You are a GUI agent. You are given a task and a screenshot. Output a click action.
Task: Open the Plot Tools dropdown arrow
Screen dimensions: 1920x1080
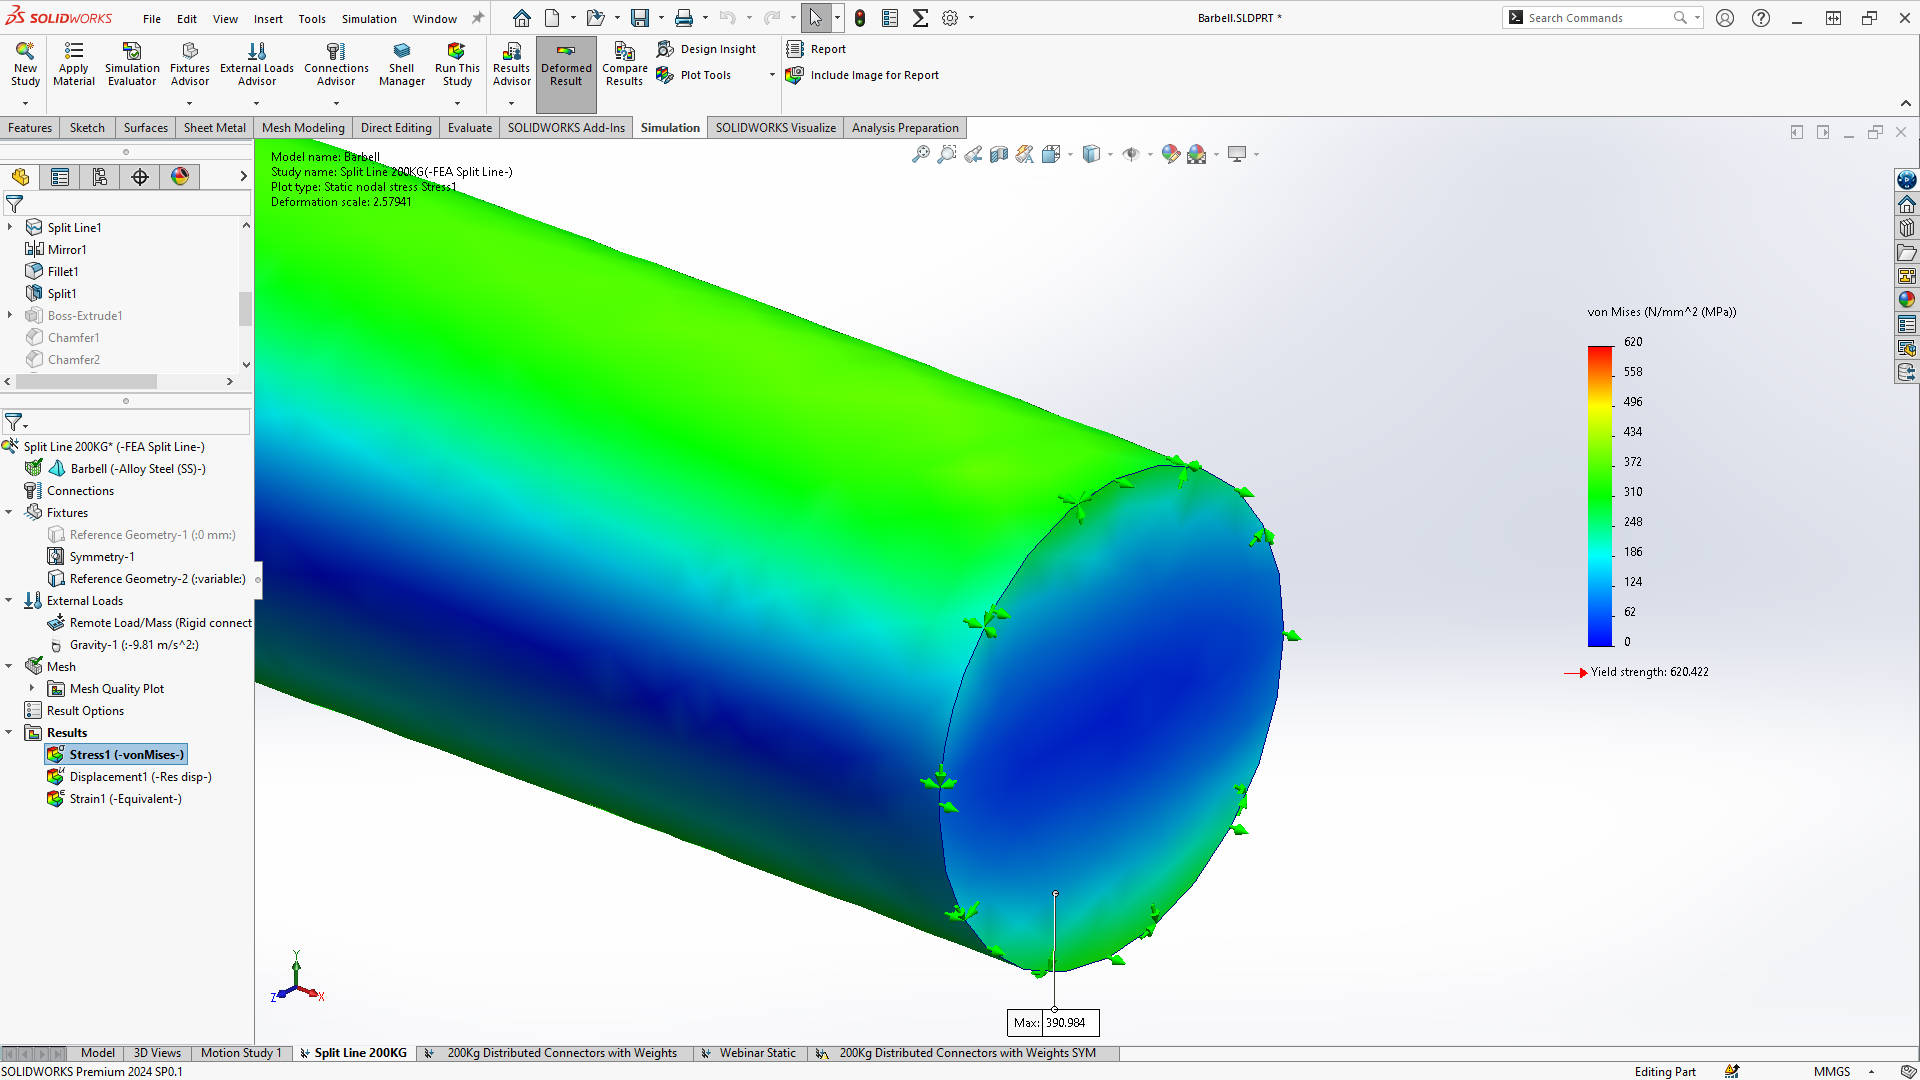click(772, 75)
